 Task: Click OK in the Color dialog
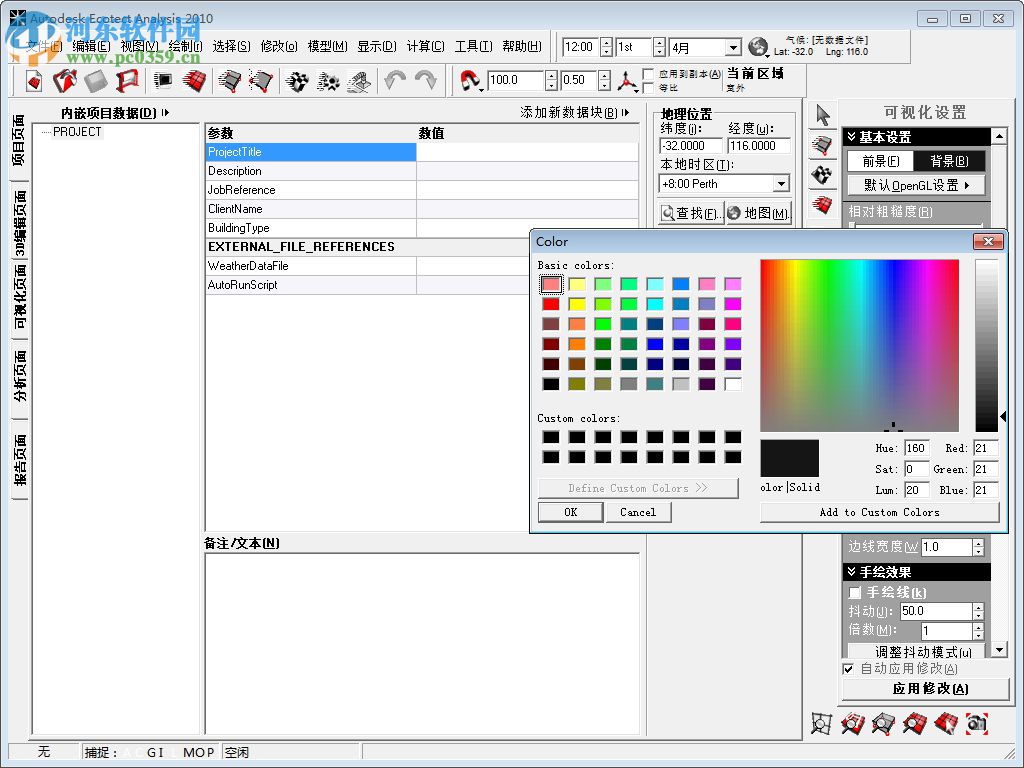click(x=570, y=512)
